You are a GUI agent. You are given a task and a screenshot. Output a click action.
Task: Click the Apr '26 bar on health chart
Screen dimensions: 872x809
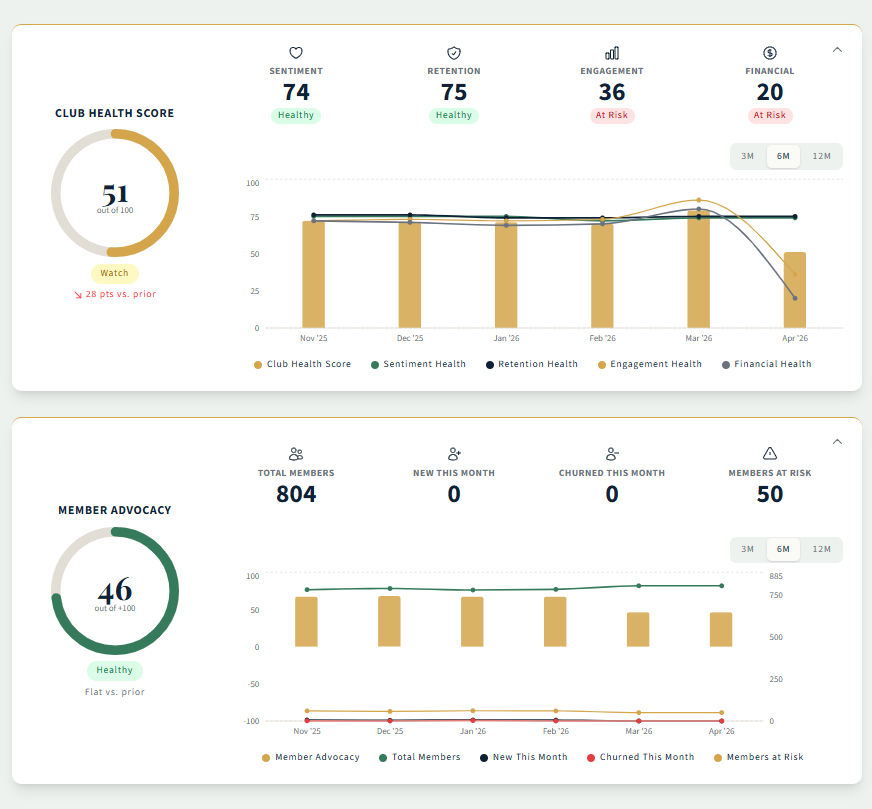(794, 290)
